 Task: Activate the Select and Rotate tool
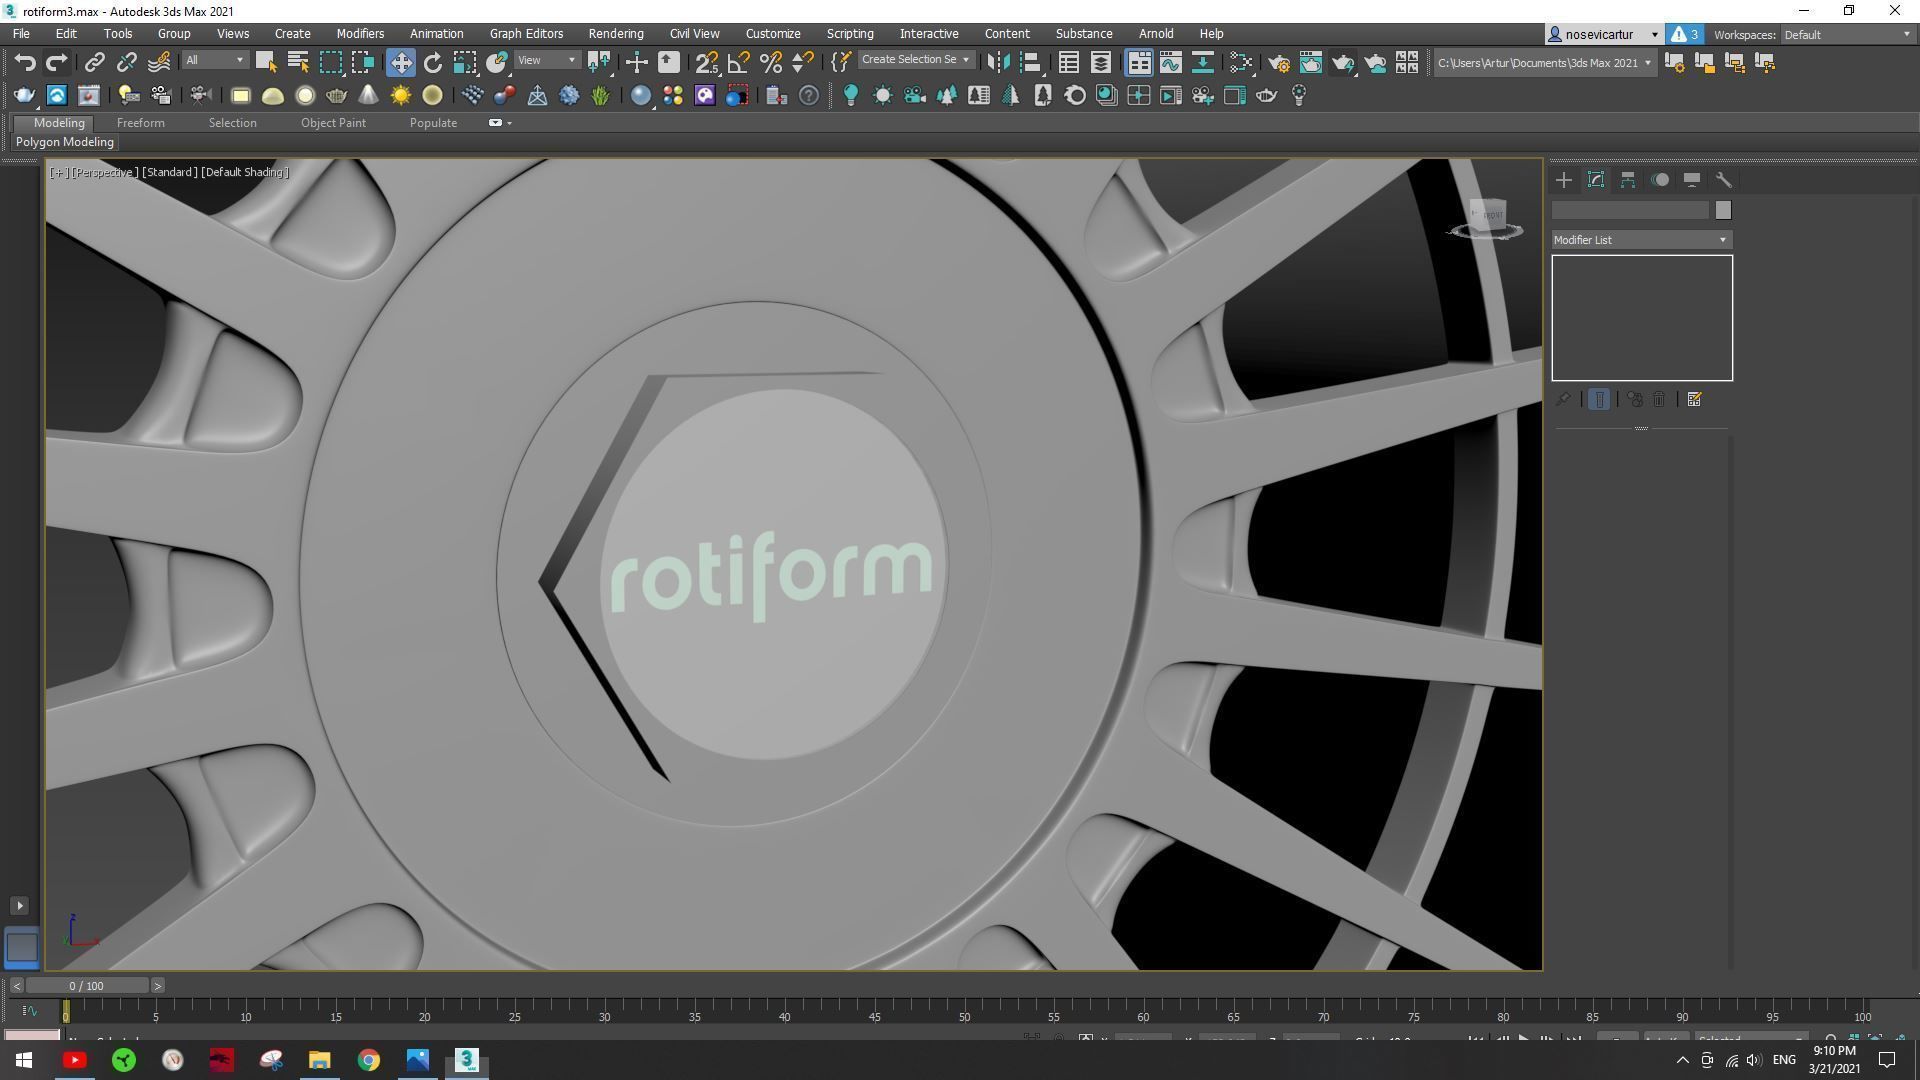pos(433,62)
